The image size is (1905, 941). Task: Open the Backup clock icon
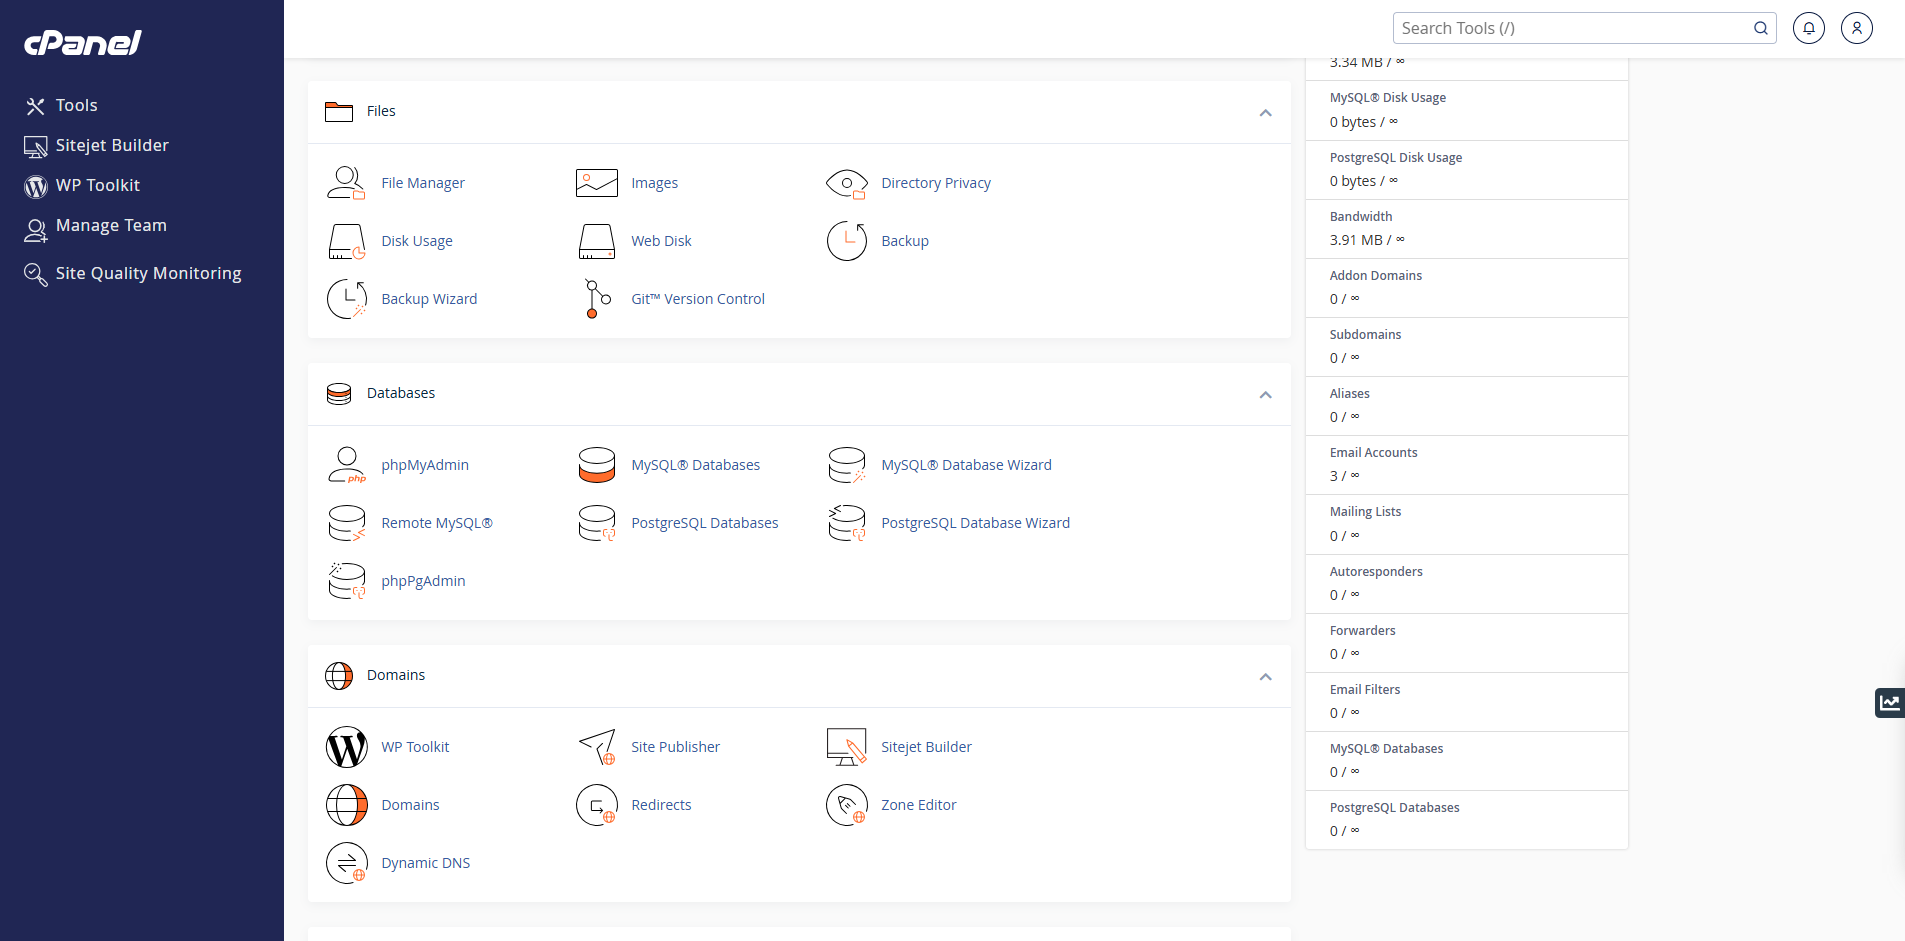coord(847,241)
